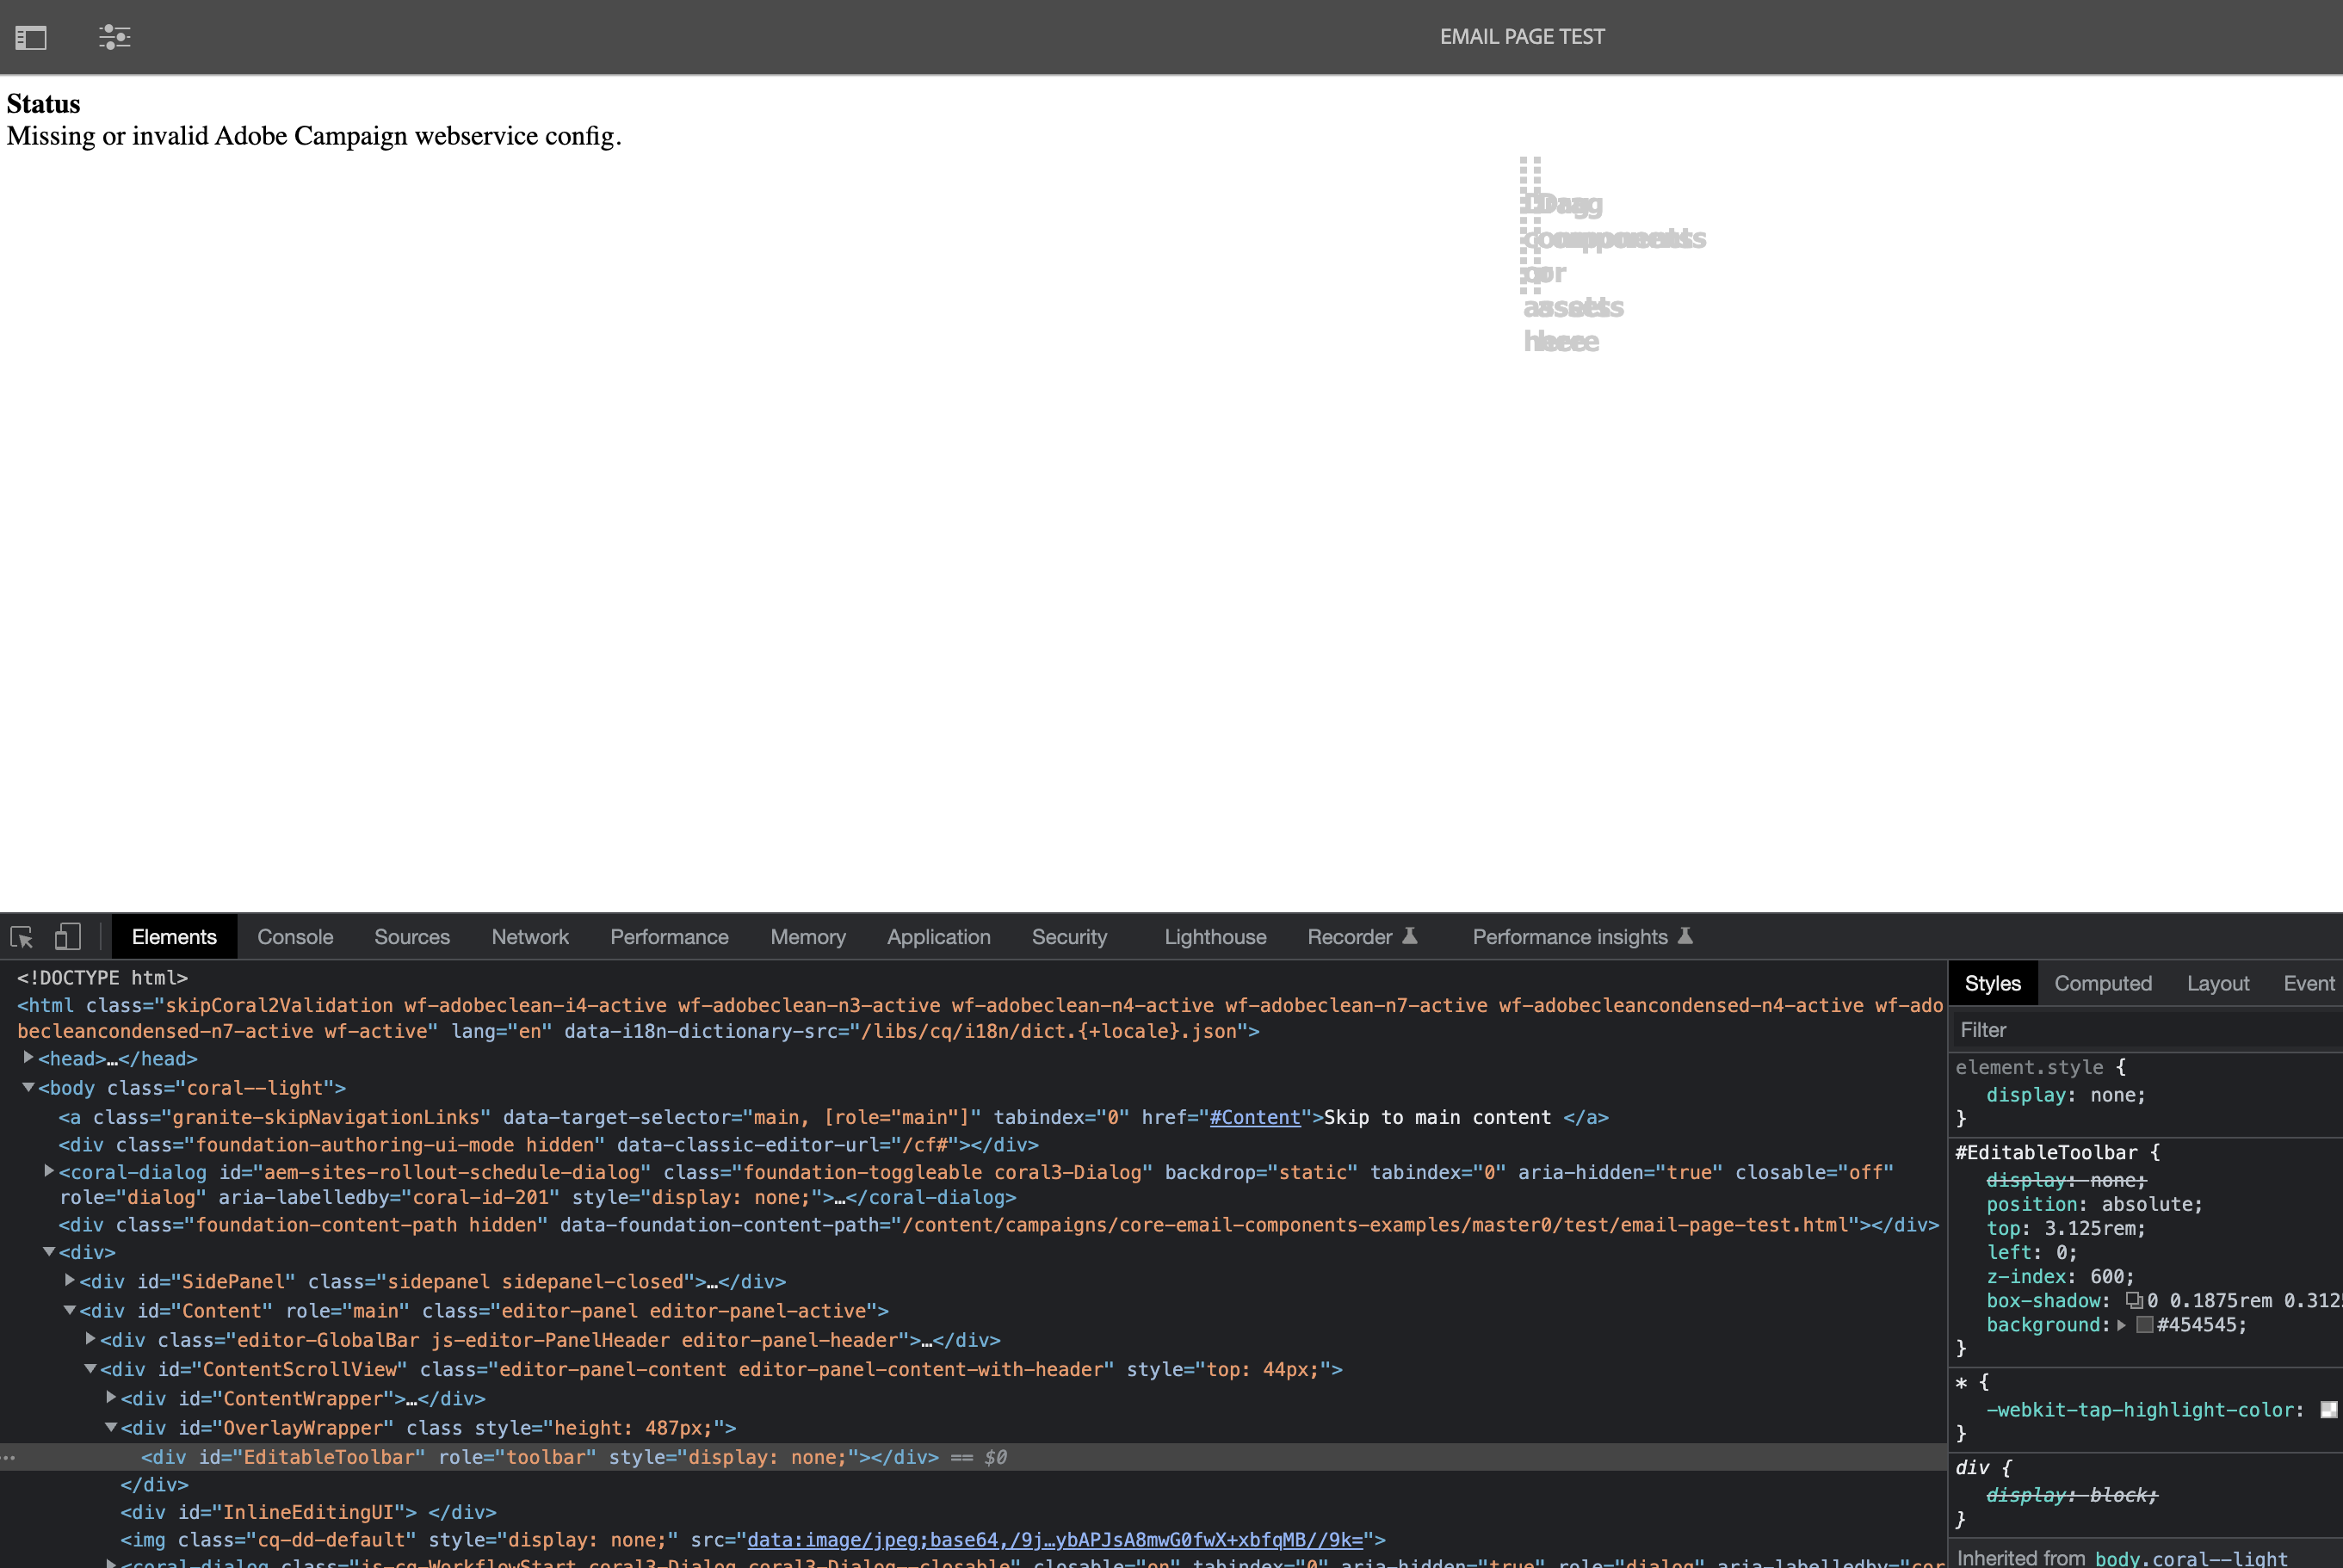Click the ellipsis beside EditableToolbar div
2343x1568 pixels.
coord(9,1457)
